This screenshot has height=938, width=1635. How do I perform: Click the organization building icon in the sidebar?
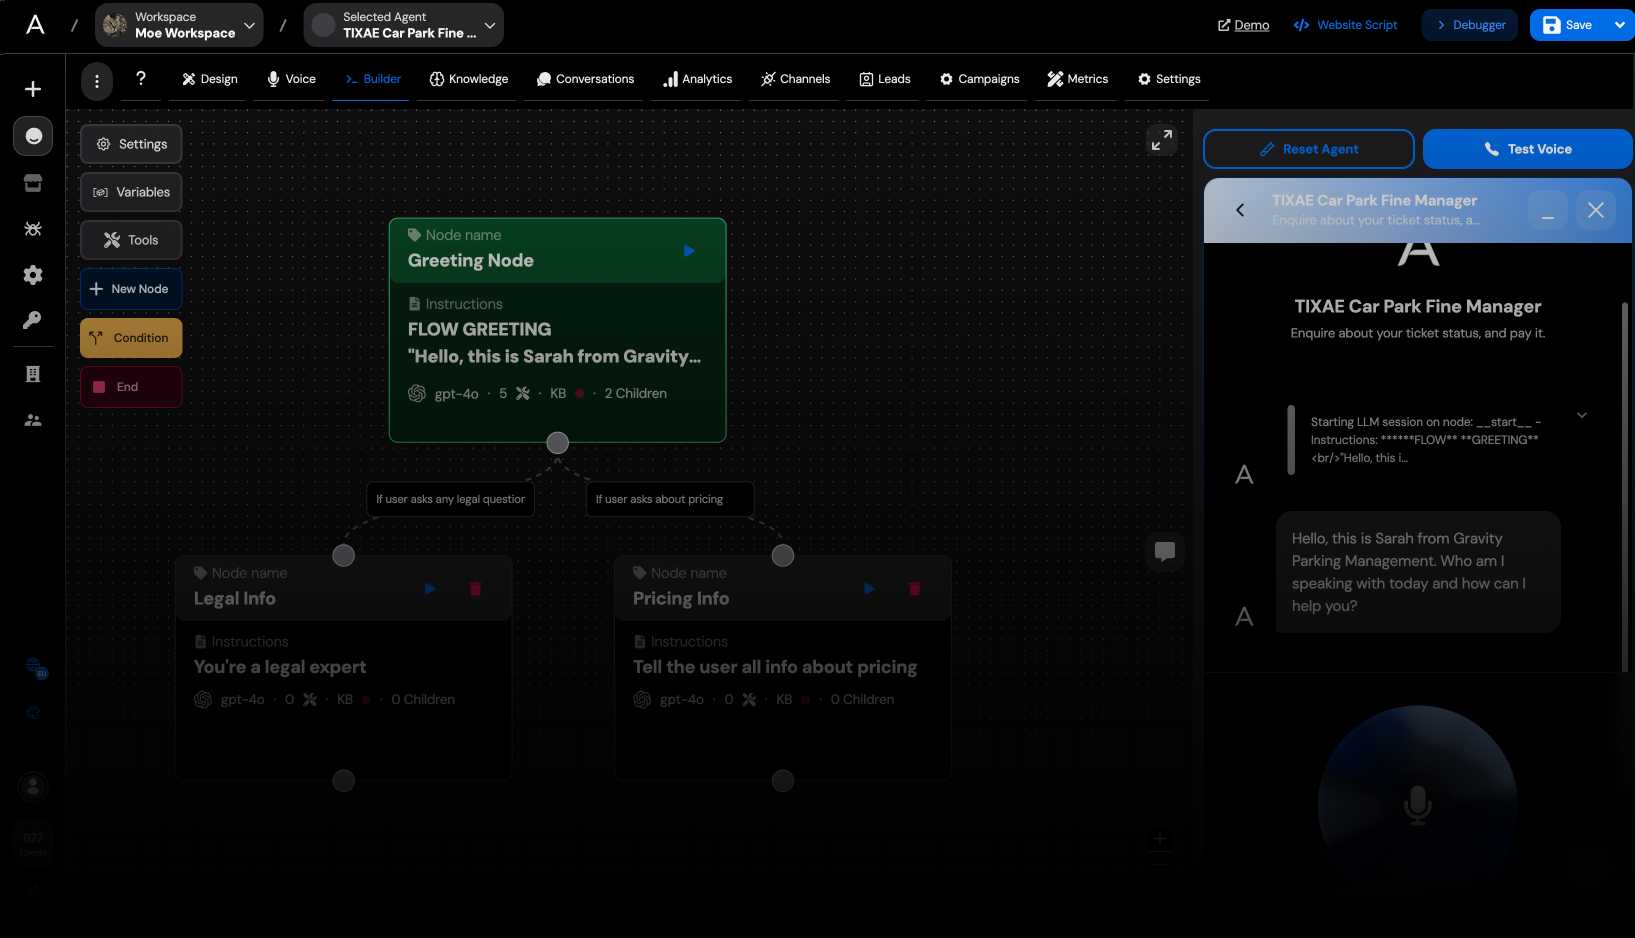[33, 373]
